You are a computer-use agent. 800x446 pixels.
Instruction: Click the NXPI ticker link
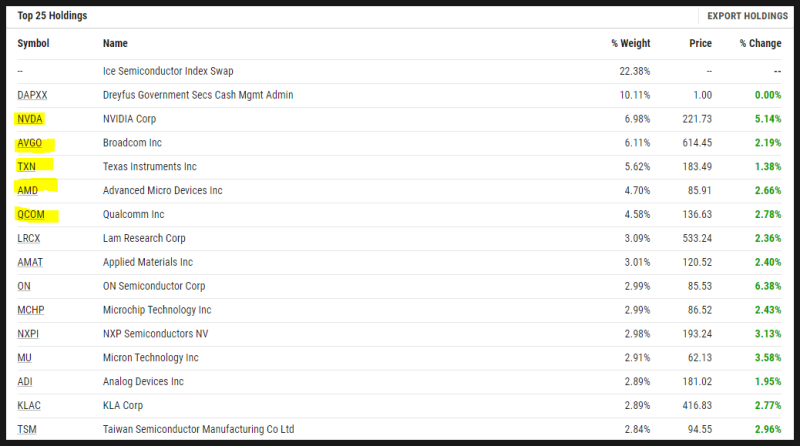28,334
